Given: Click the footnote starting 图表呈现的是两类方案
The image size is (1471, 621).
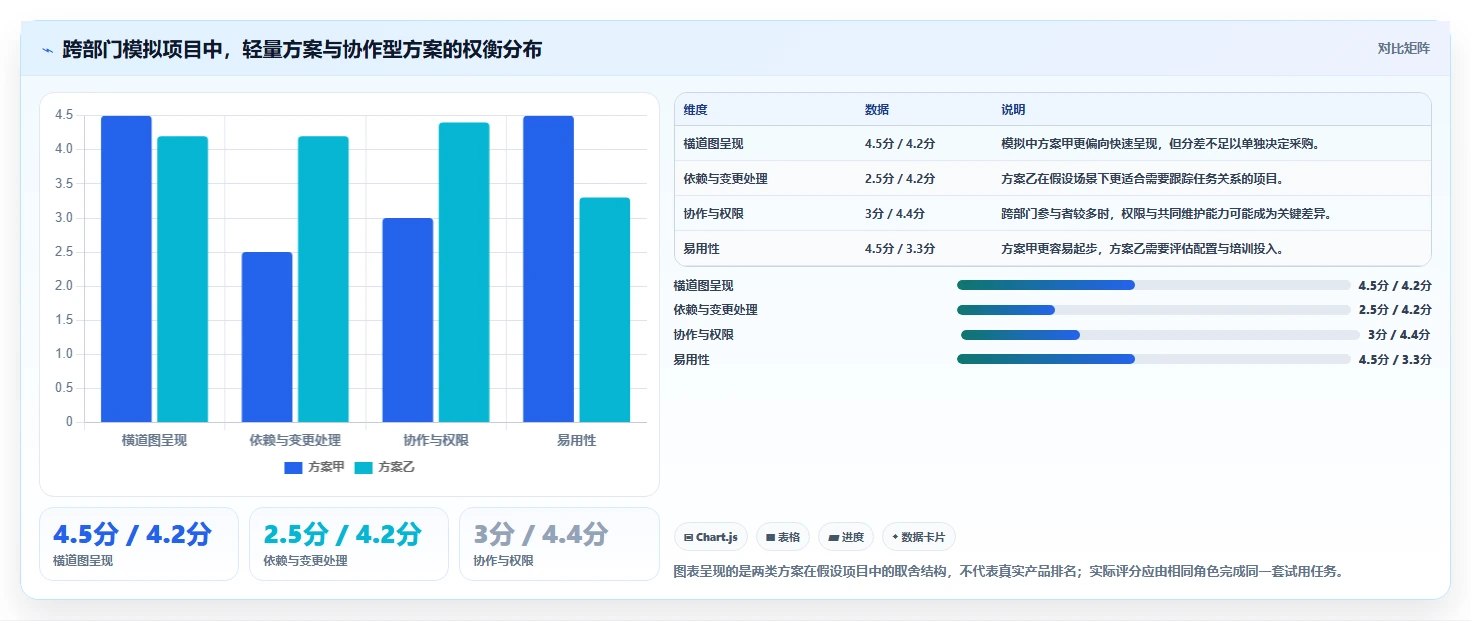Looking at the screenshot, I should 1009,572.
